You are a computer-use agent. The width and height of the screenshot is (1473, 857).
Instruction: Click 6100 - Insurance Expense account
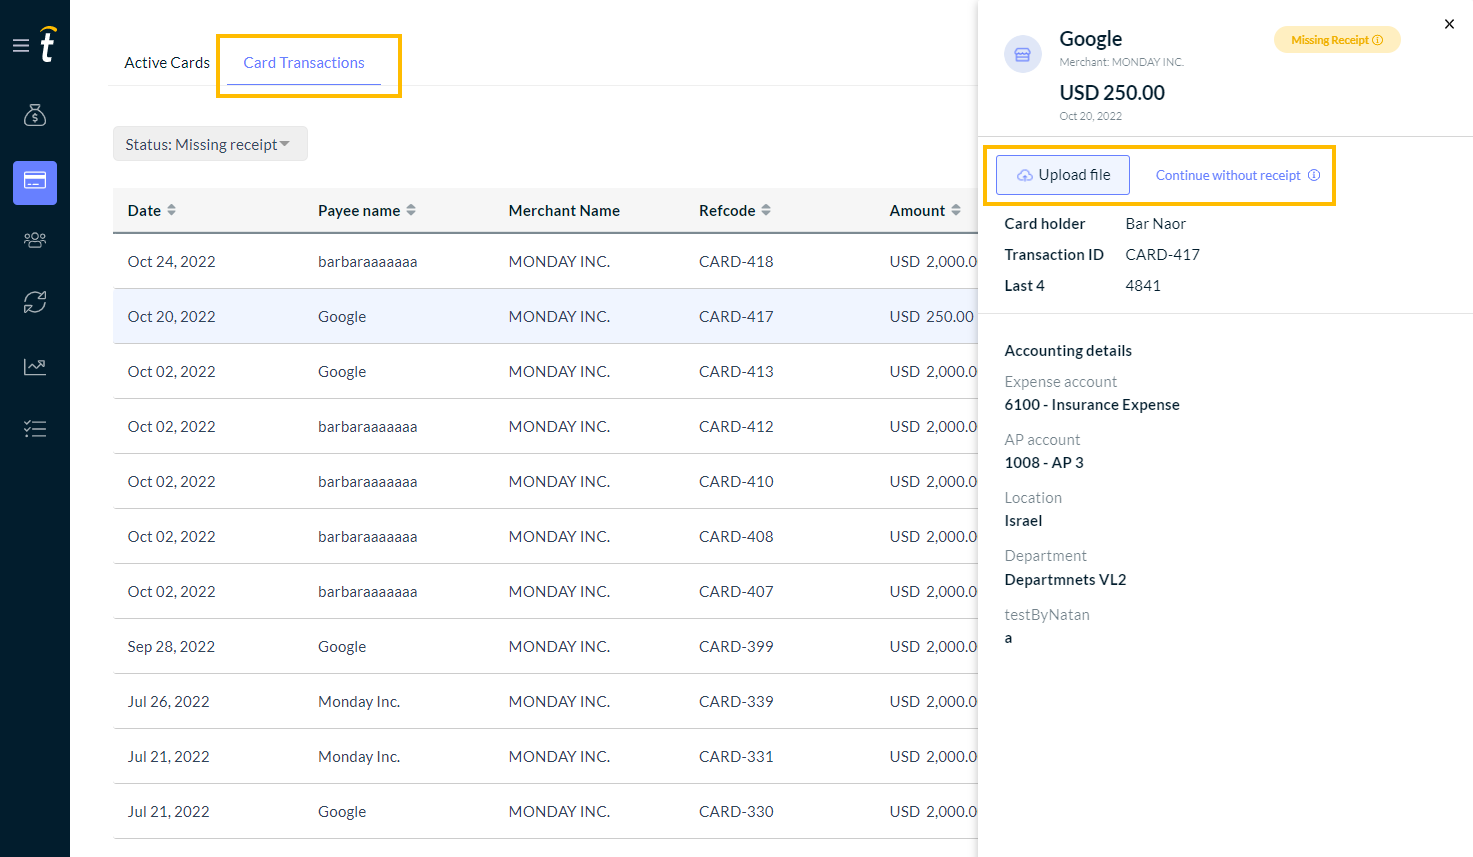pyautogui.click(x=1092, y=404)
